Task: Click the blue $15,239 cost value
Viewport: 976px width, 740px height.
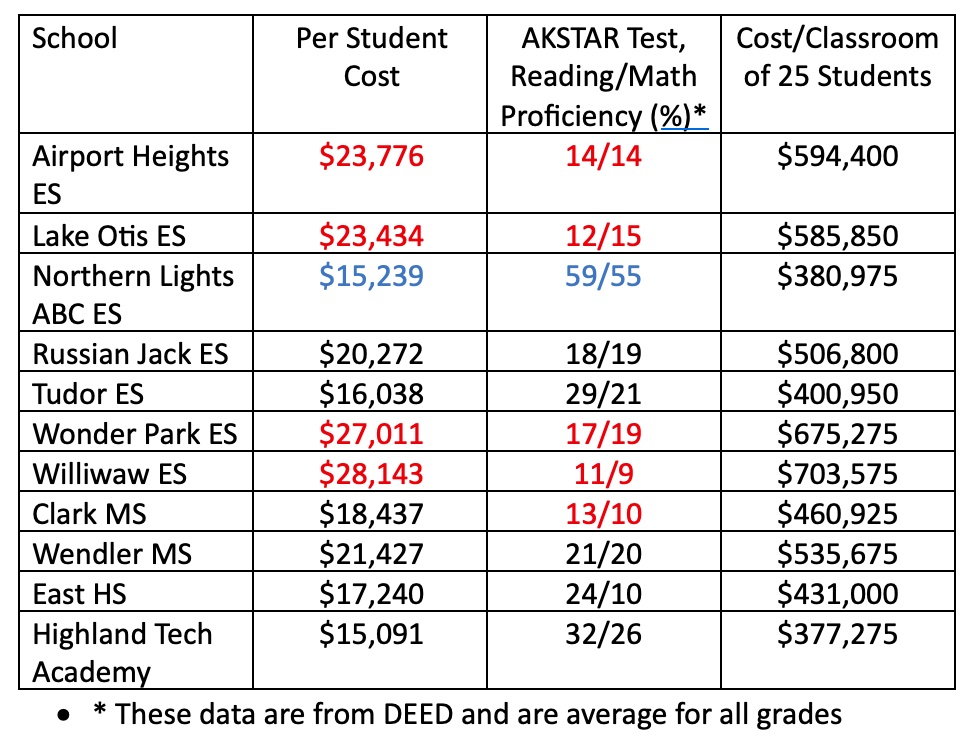Action: point(371,276)
